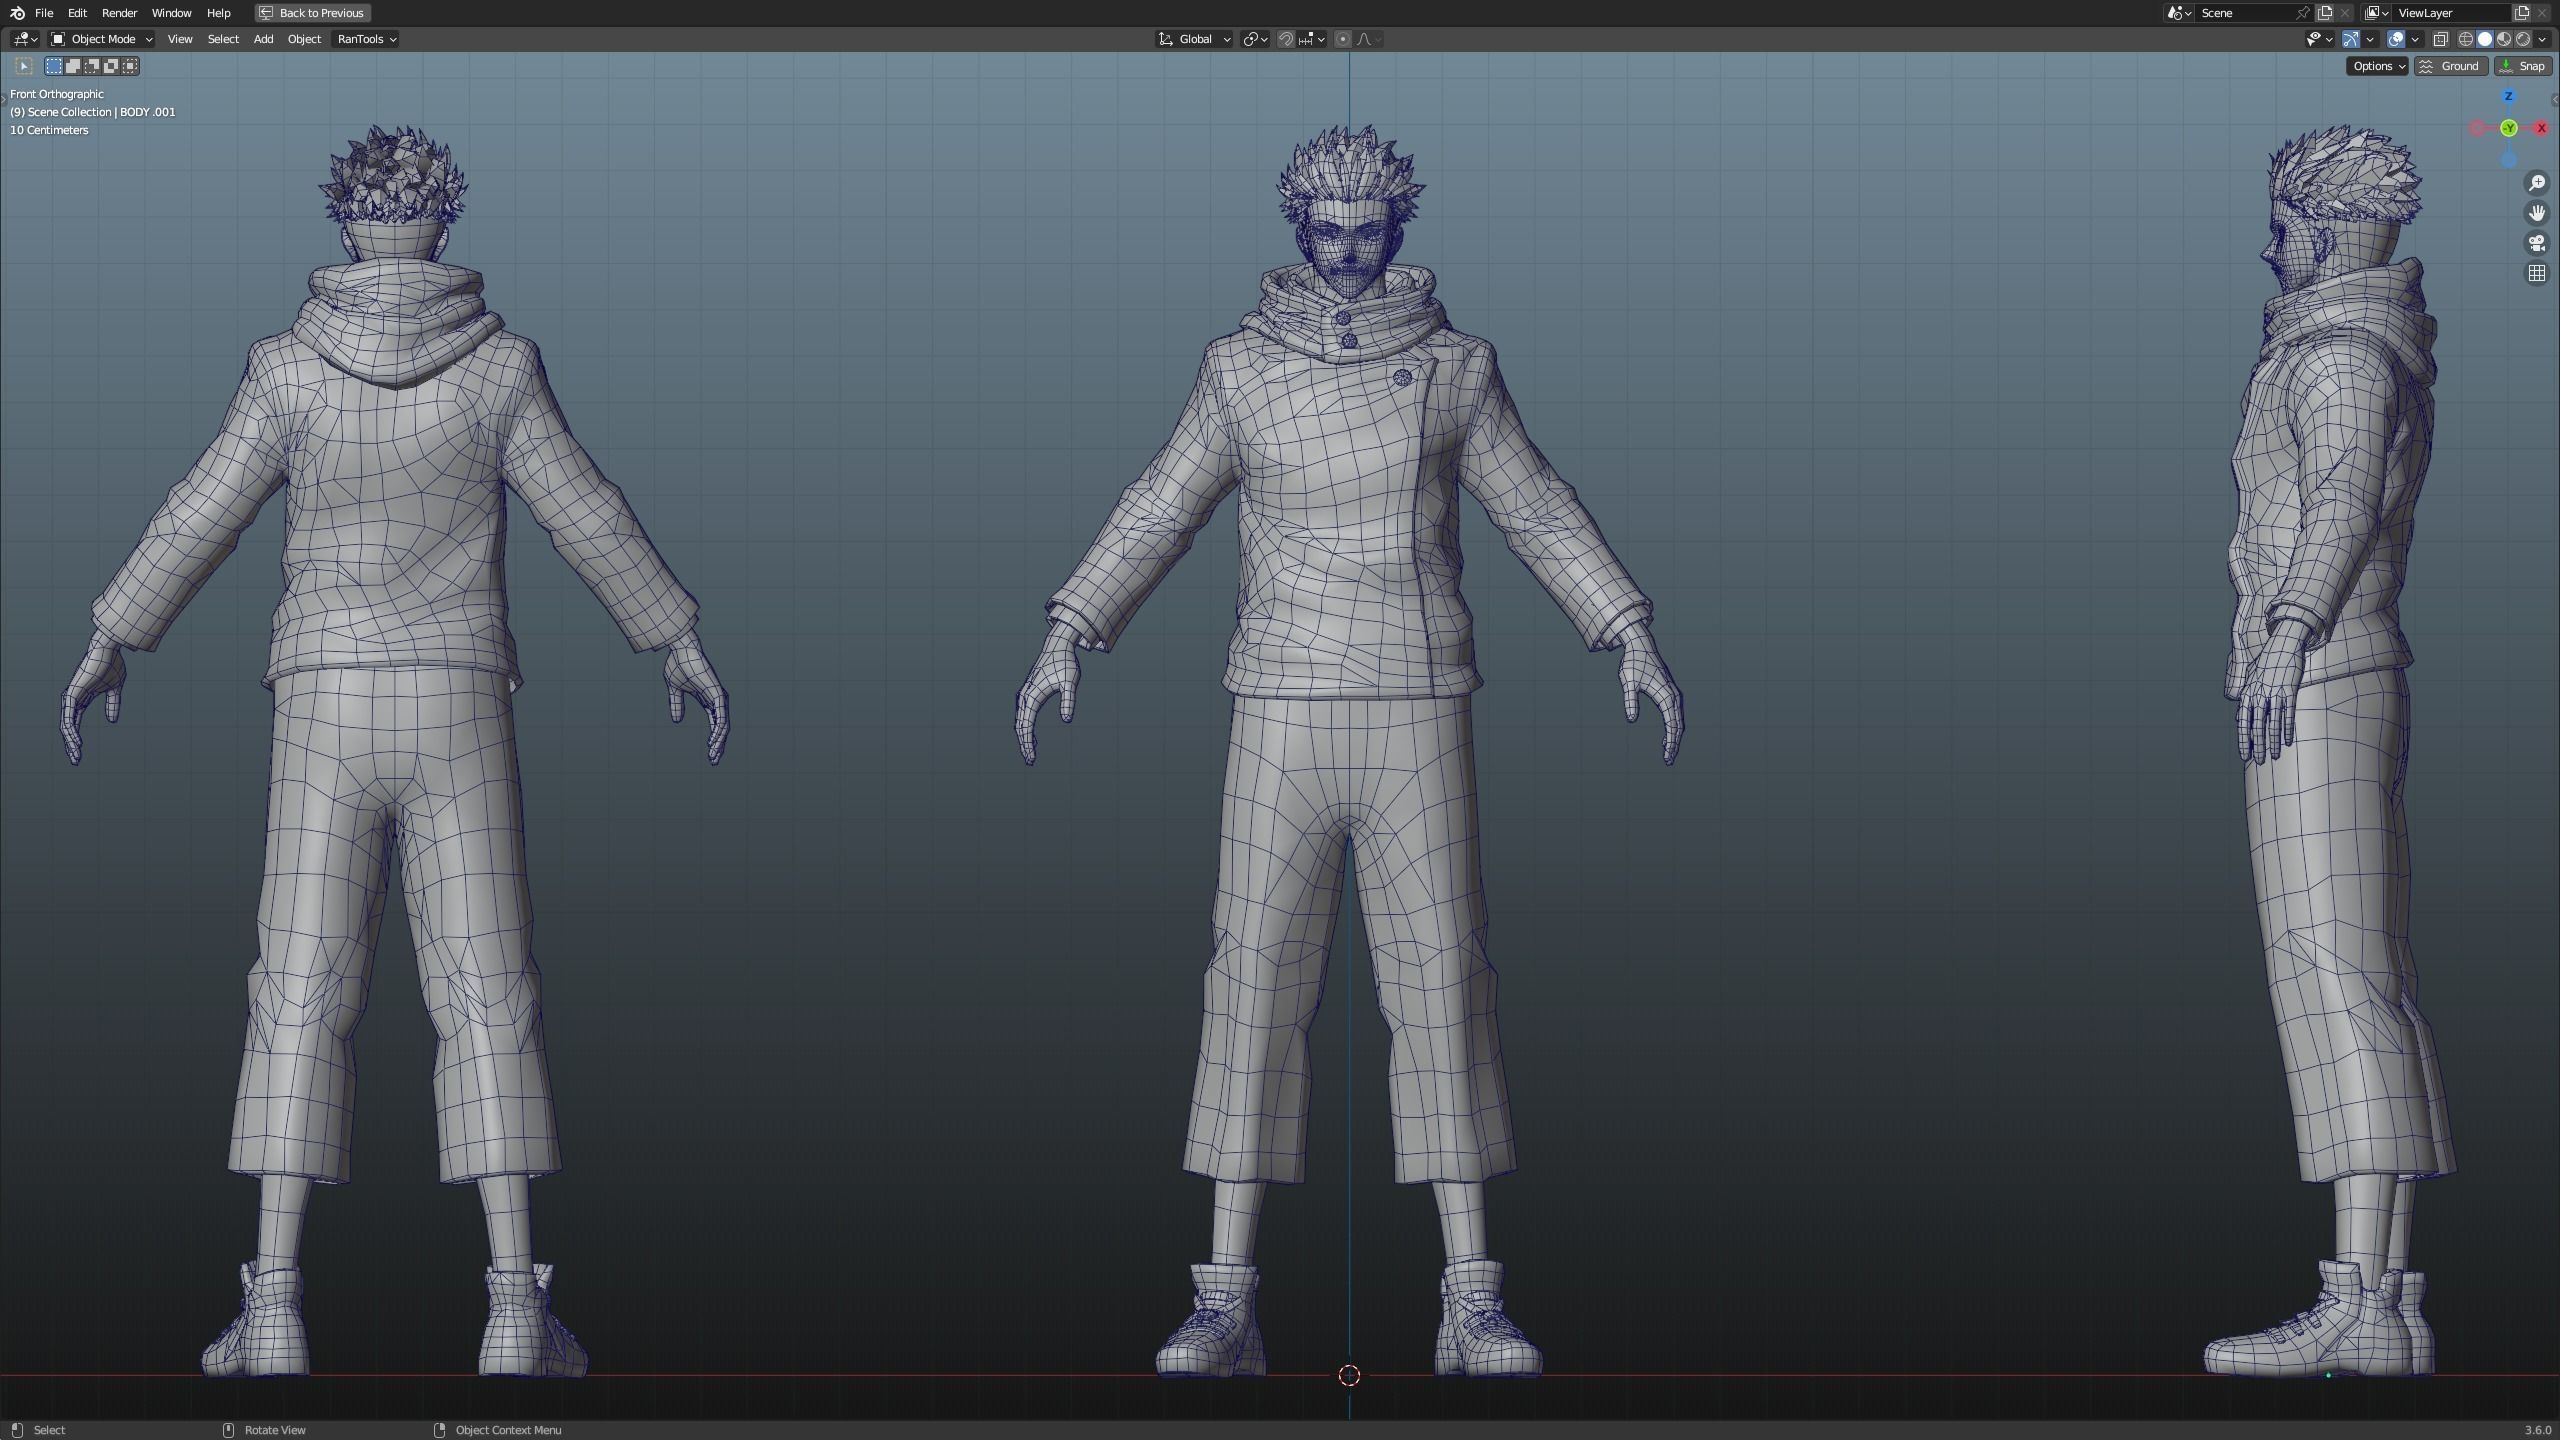Screen dimensions: 2560x1440
Task: Click the negative X axis gizmo circle
Action: coord(2477,128)
